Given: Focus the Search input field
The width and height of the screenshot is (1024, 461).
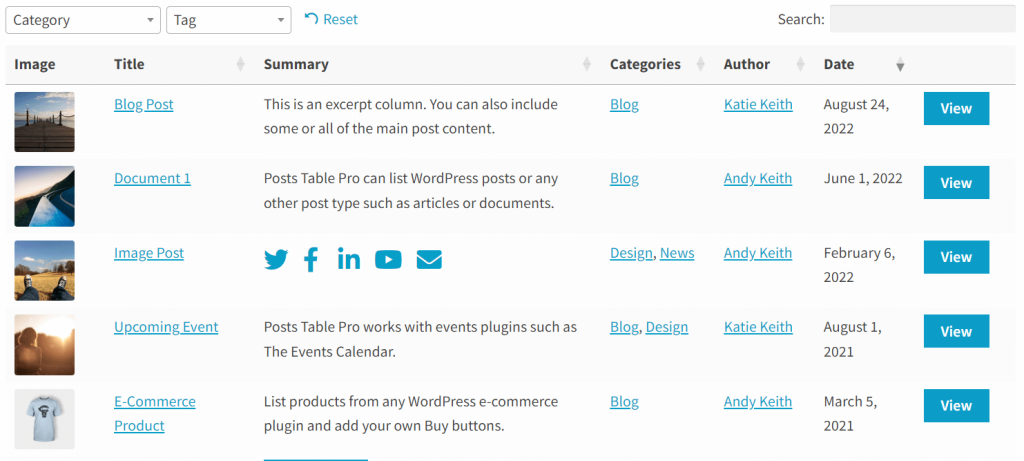Looking at the screenshot, I should [x=922, y=19].
